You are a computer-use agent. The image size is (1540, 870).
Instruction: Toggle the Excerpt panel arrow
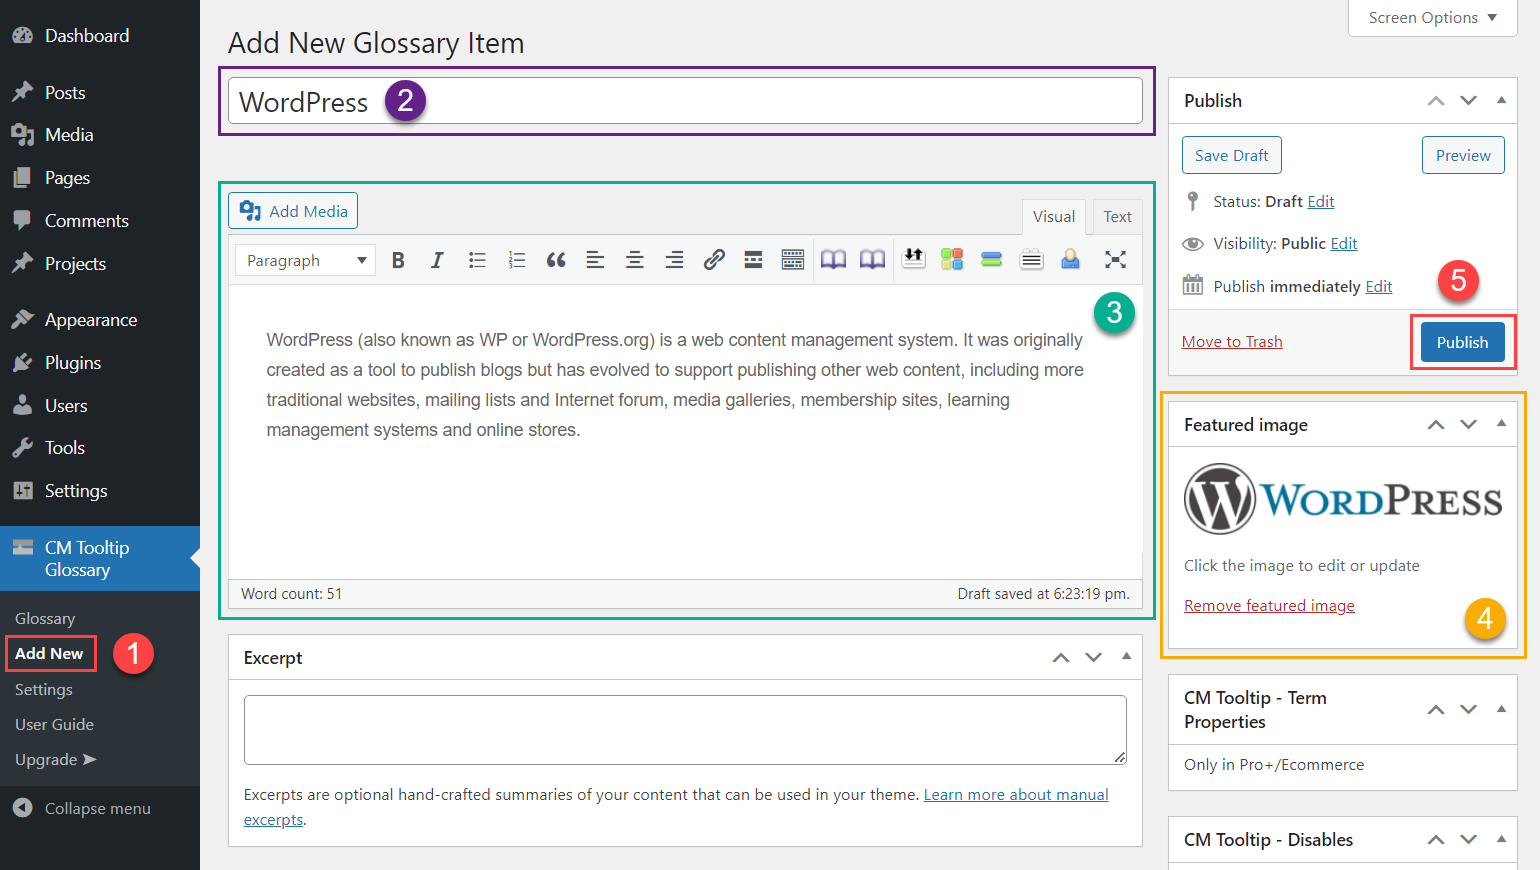tap(1126, 657)
